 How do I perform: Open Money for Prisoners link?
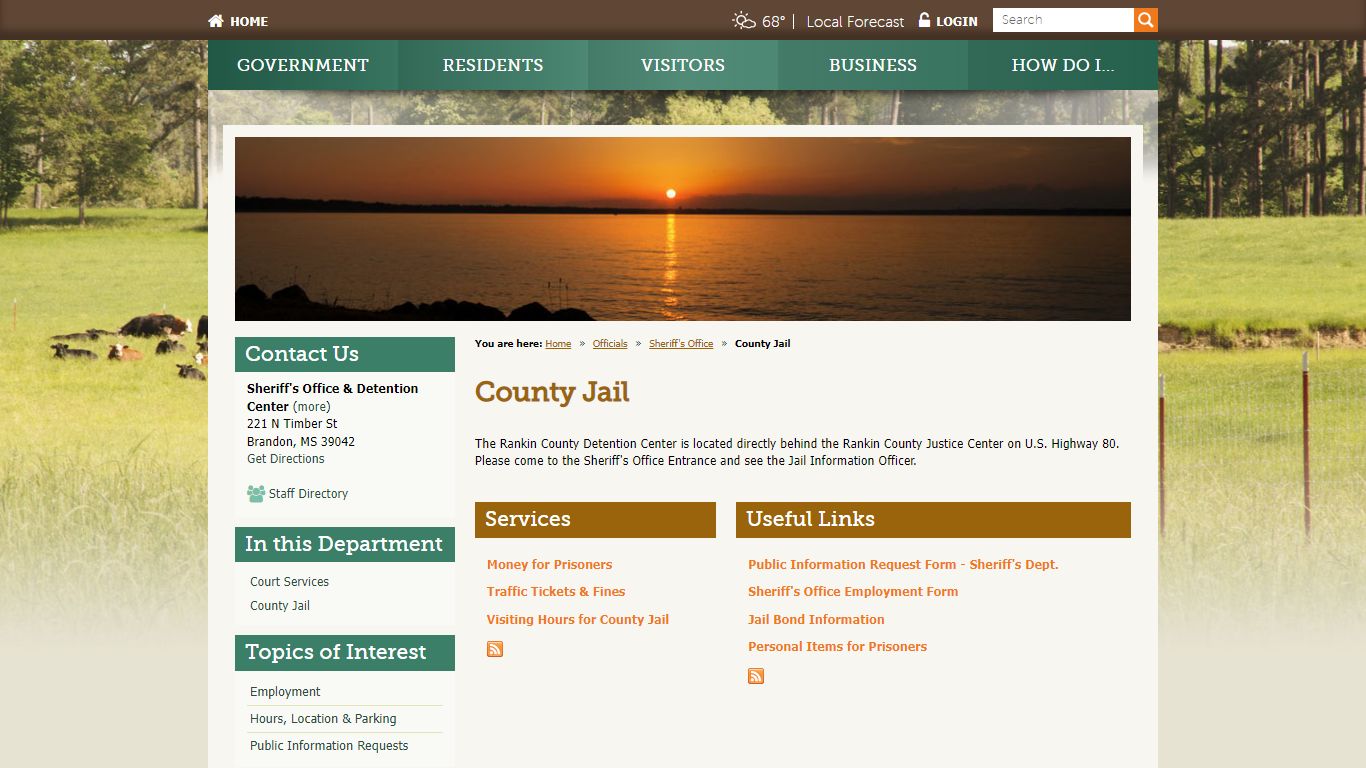[x=549, y=564]
